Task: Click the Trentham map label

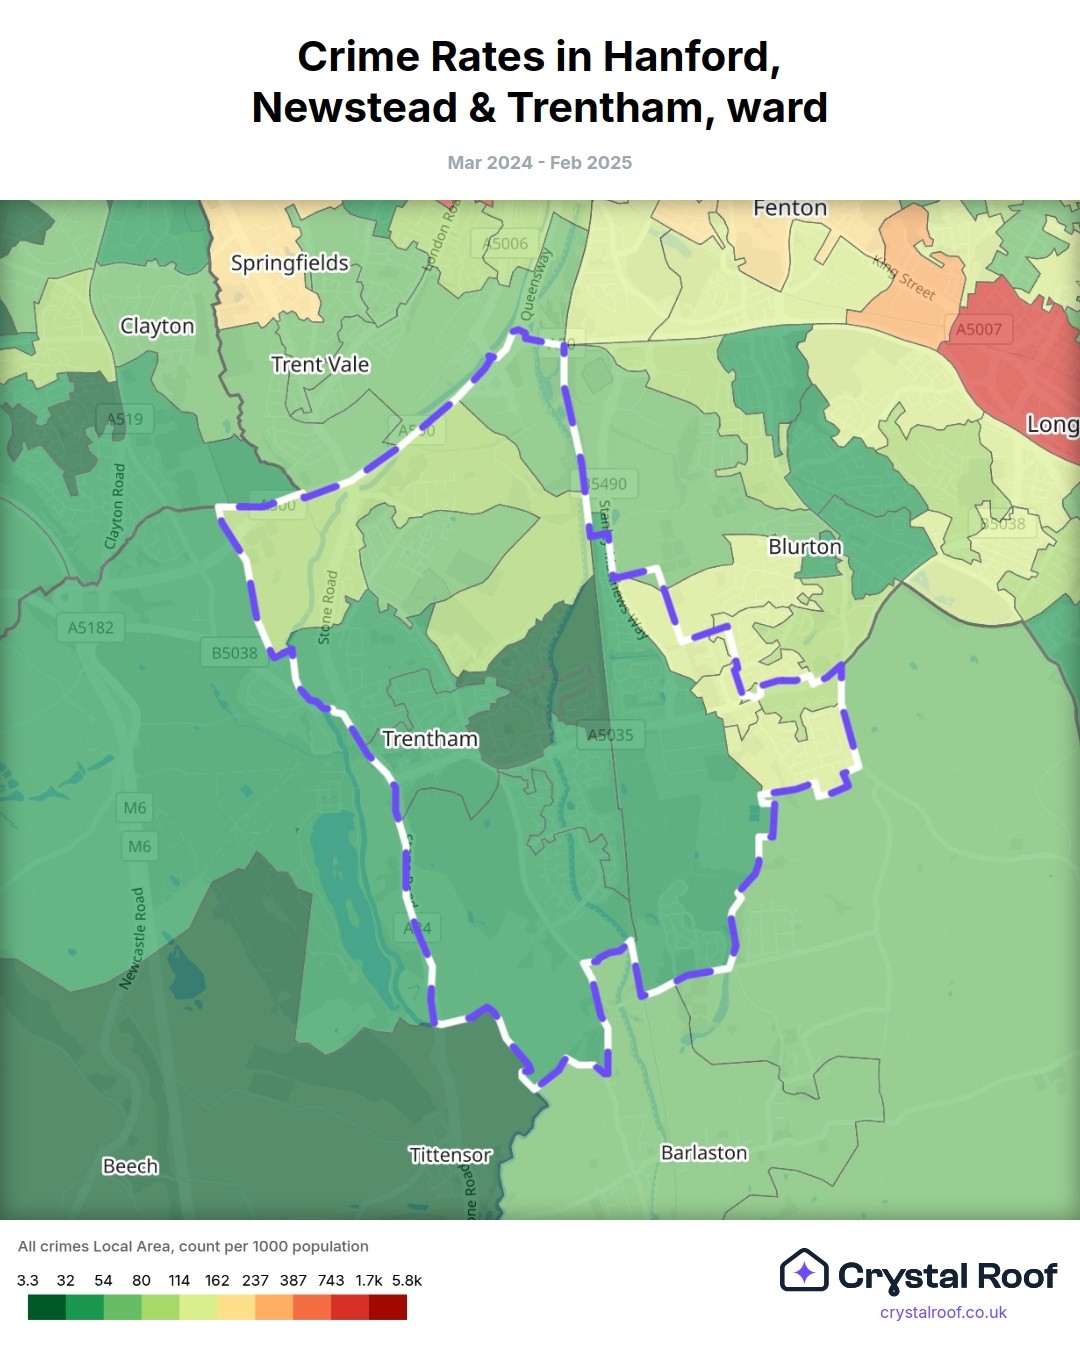Action: [x=430, y=739]
